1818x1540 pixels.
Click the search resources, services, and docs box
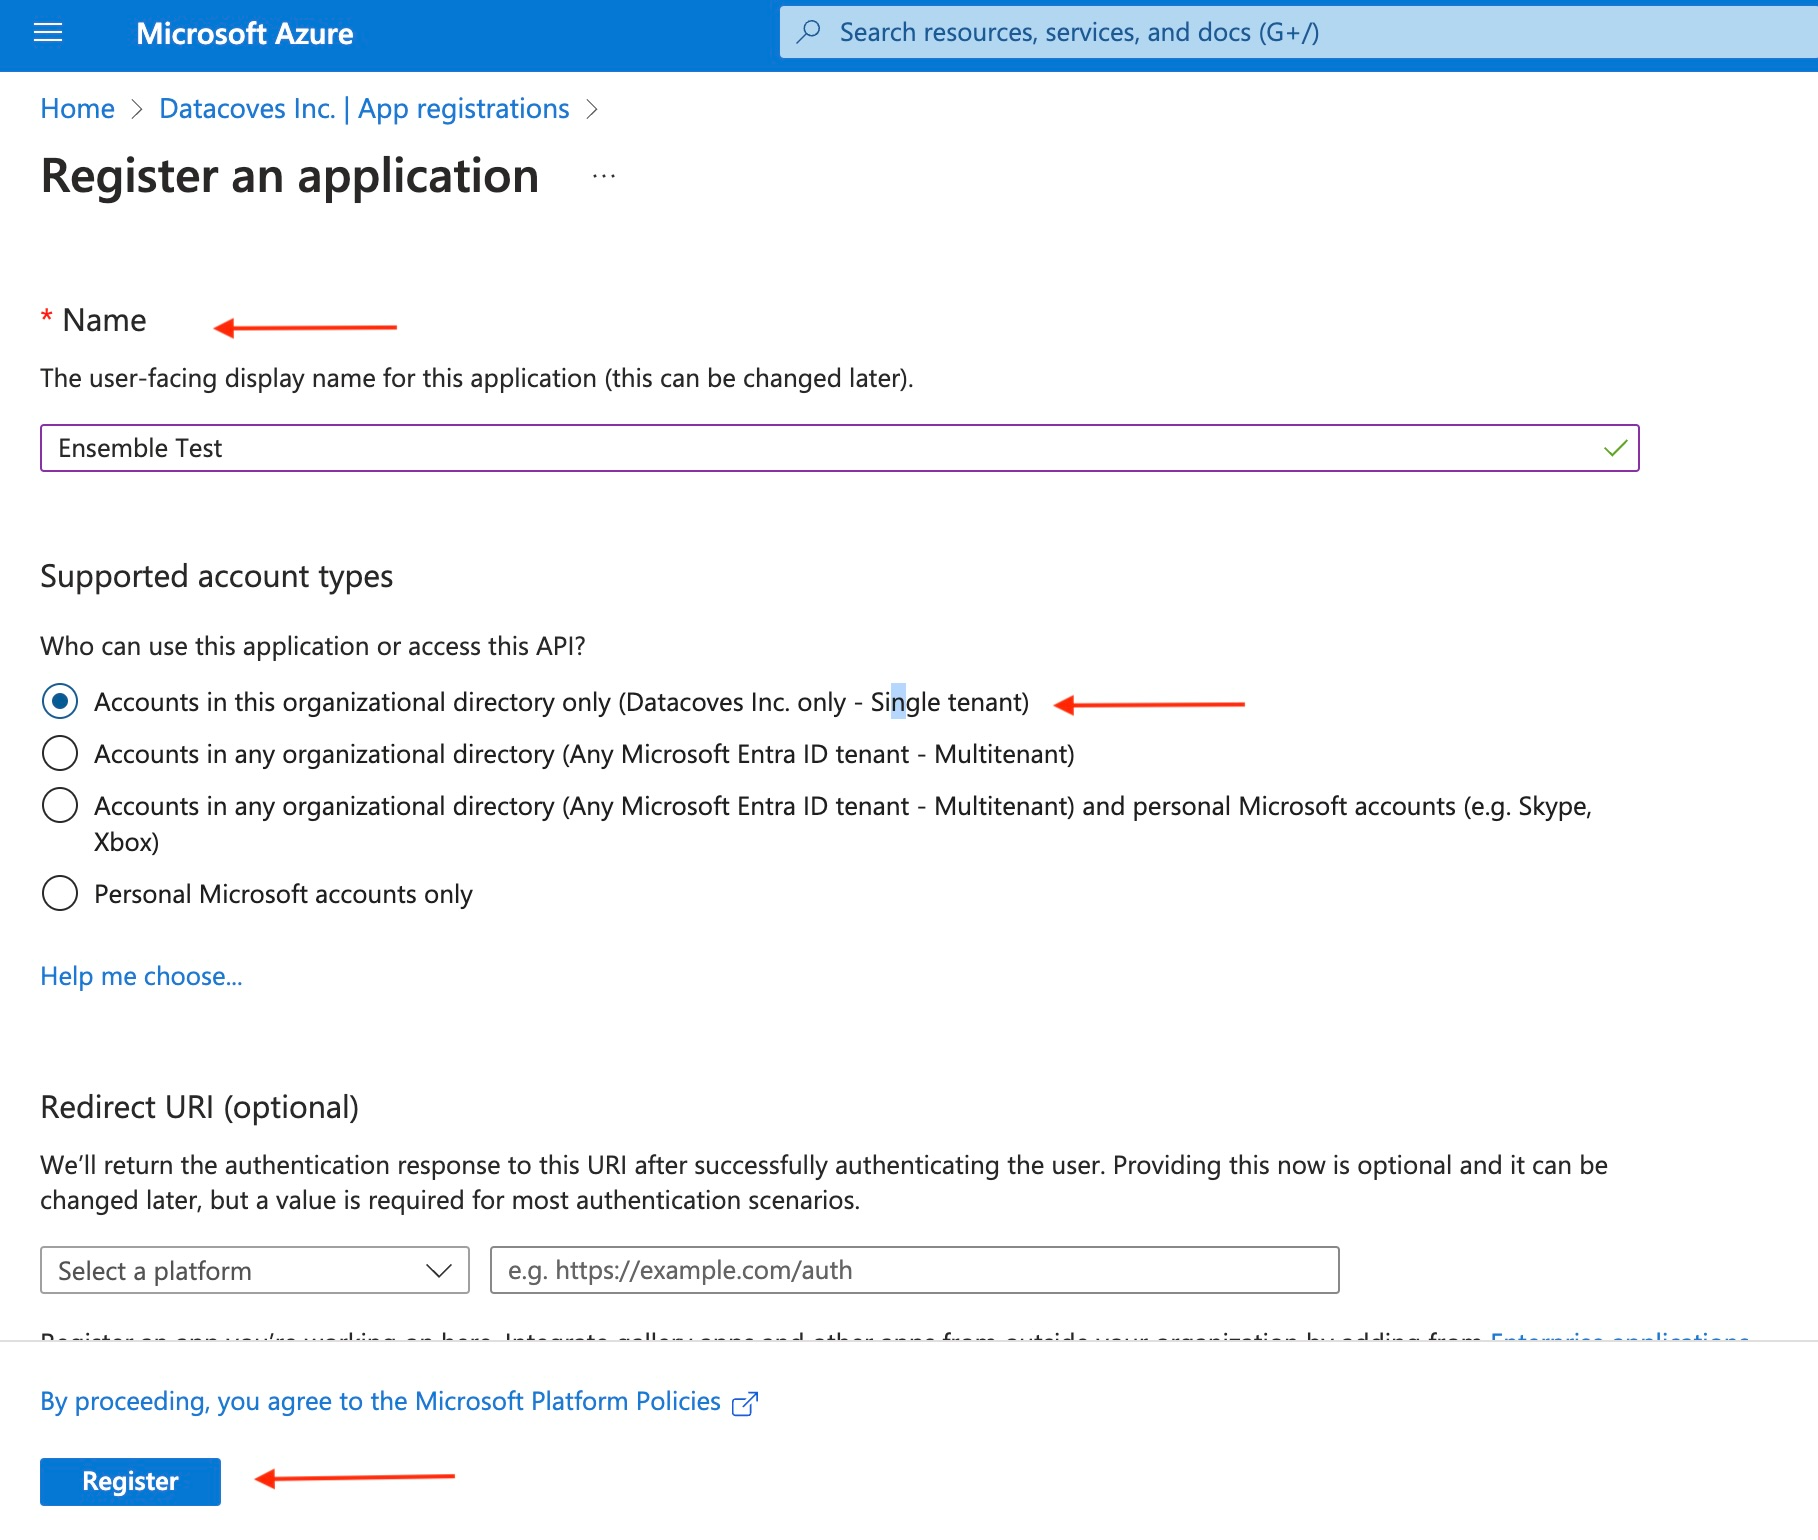pos(1299,32)
